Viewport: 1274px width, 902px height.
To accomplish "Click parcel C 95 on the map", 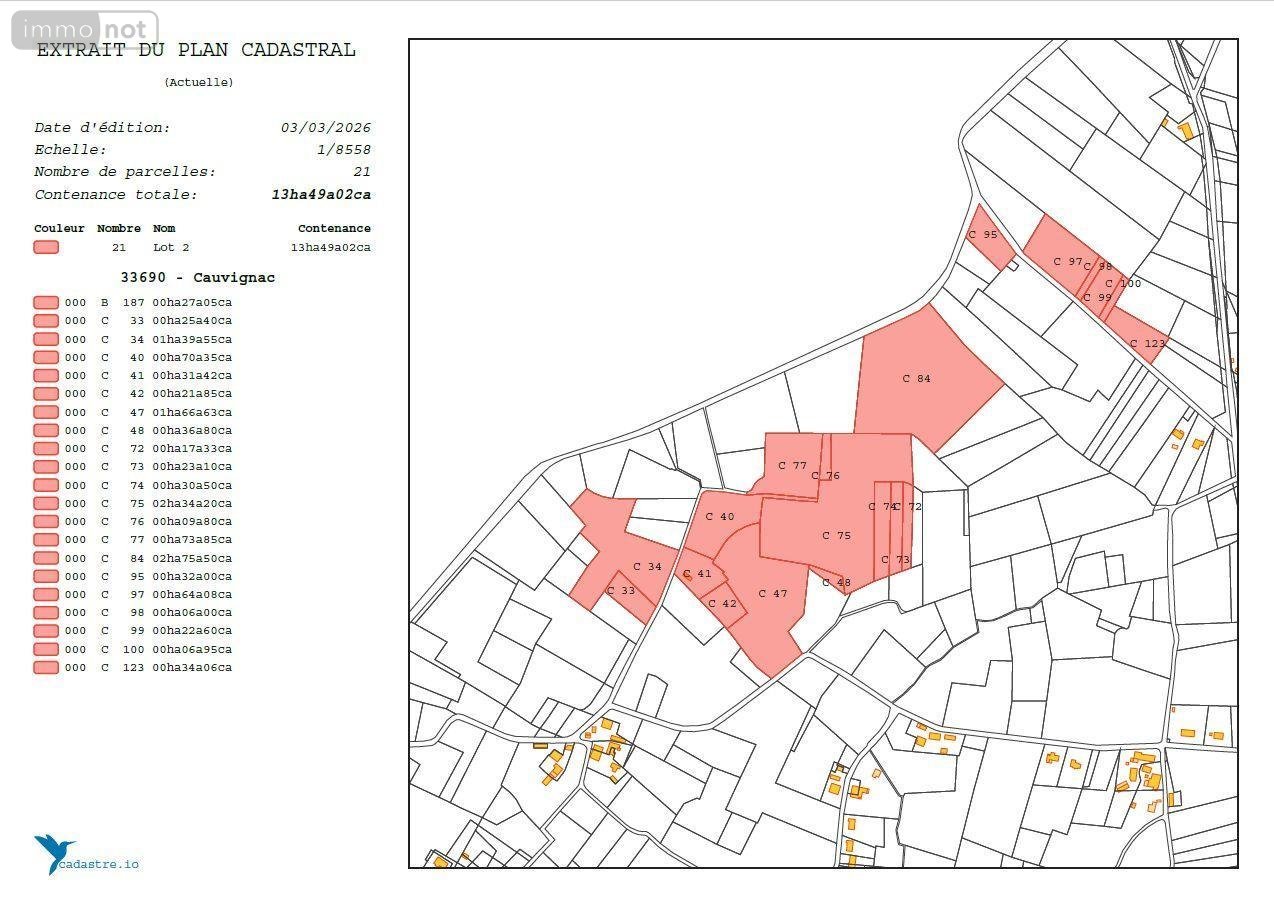I will [x=988, y=238].
